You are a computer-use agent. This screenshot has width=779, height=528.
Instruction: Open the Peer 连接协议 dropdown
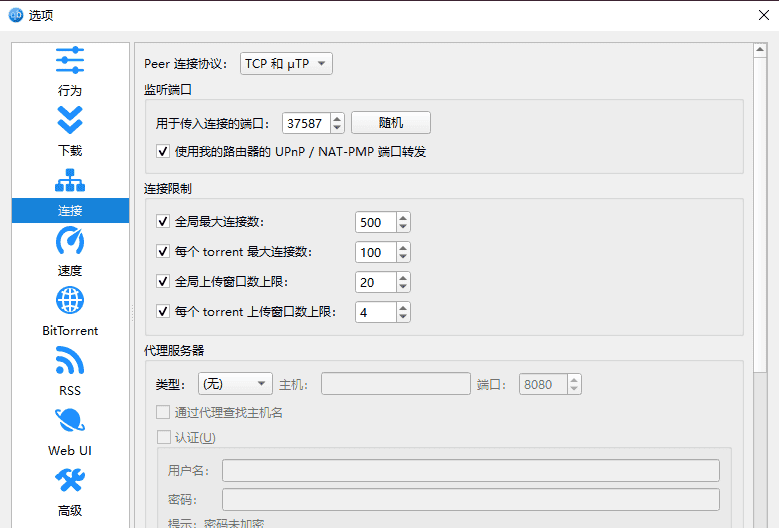286,64
